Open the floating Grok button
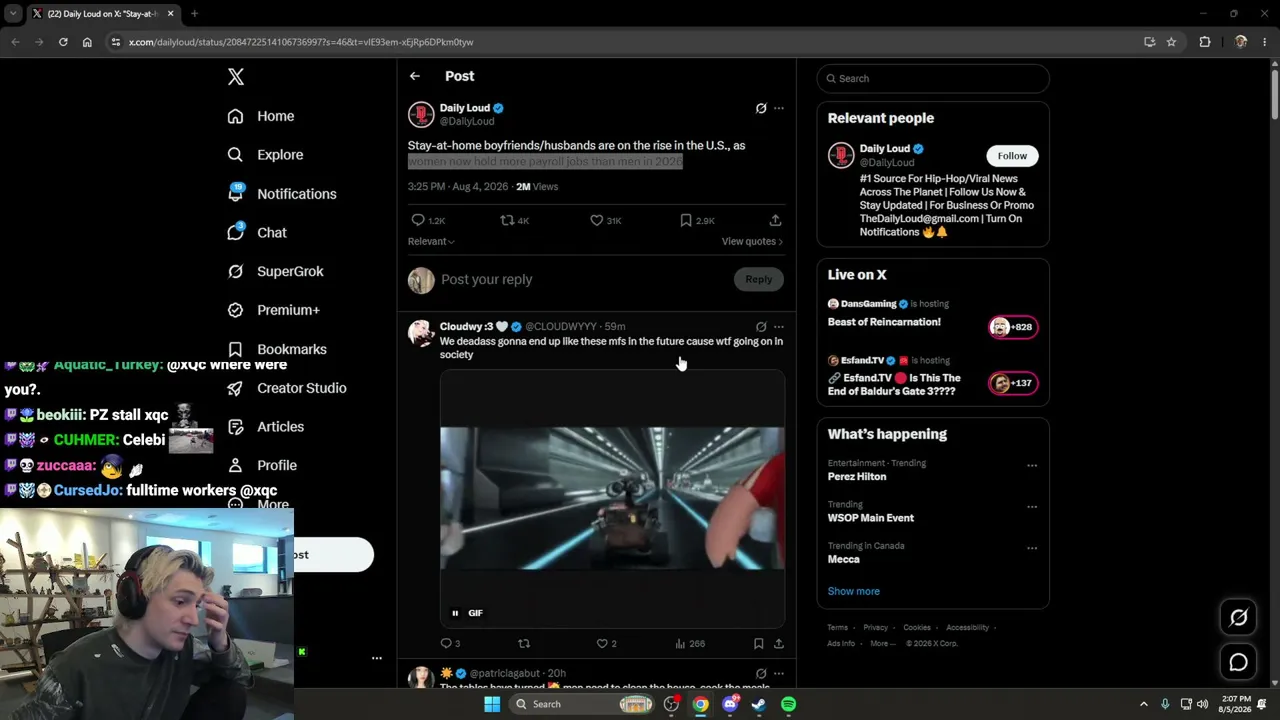Image resolution: width=1280 pixels, height=720 pixels. (x=1238, y=618)
